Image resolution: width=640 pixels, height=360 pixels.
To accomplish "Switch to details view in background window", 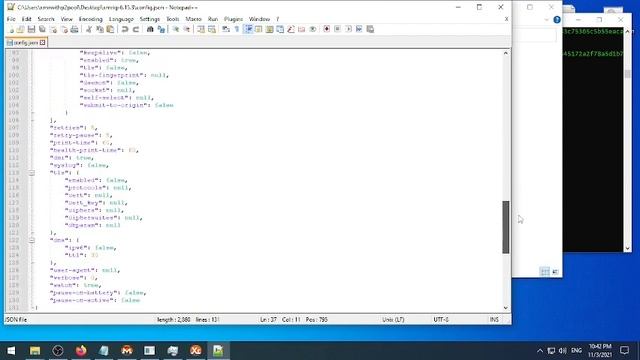I will click(x=545, y=271).
